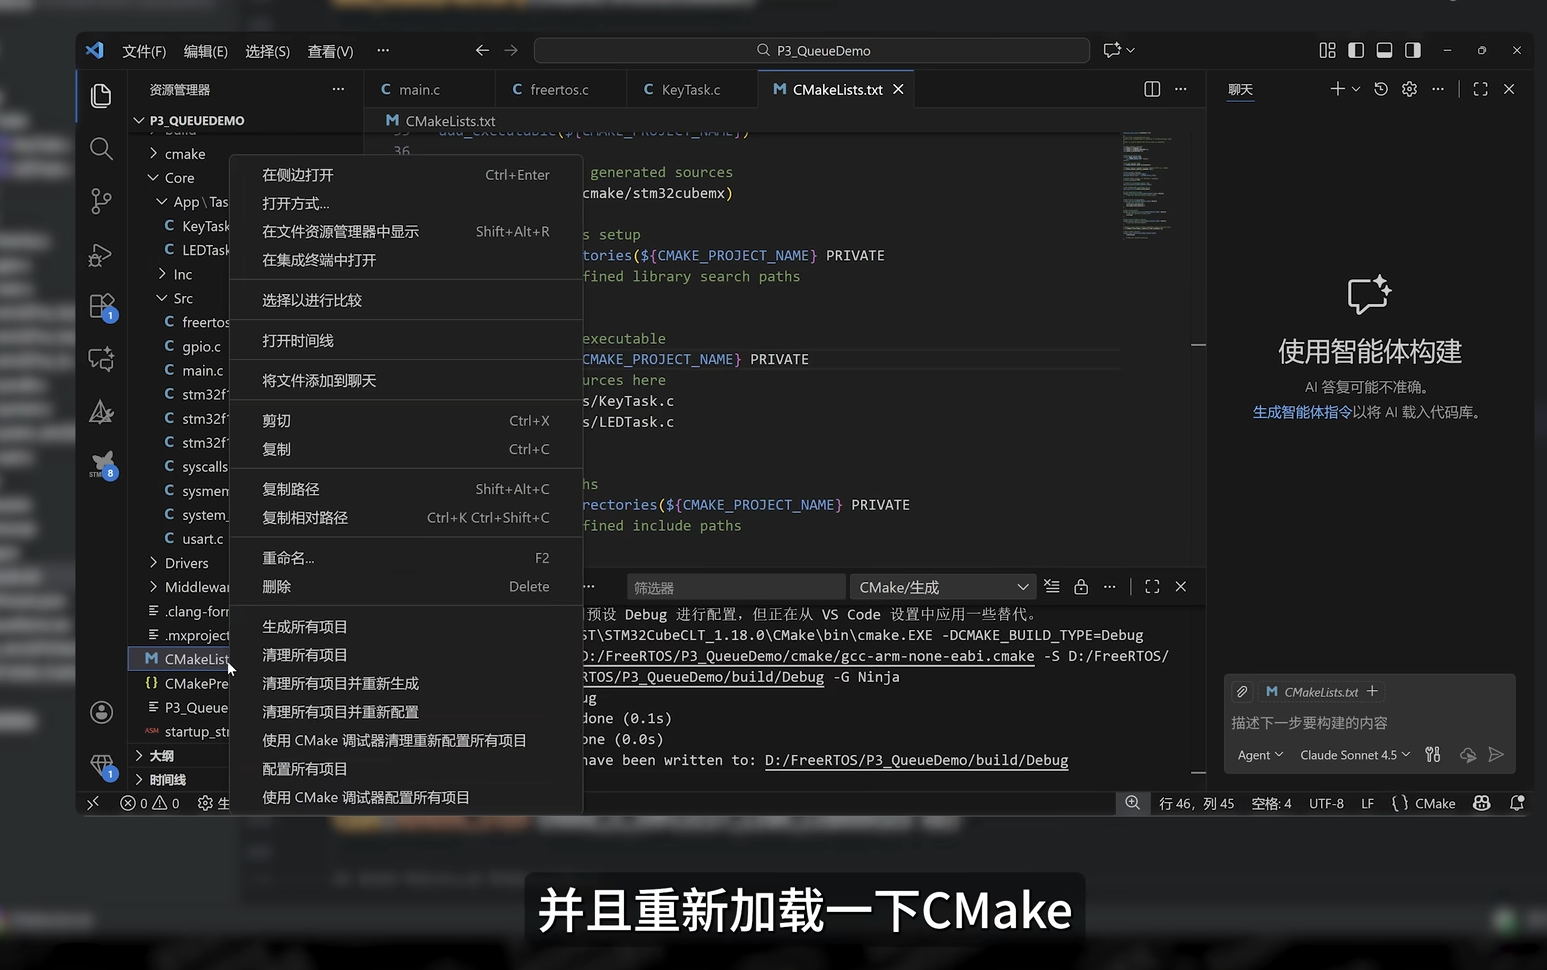The image size is (1547, 970).
Task: Click Copilot status icon in status bar
Action: tap(1482, 803)
